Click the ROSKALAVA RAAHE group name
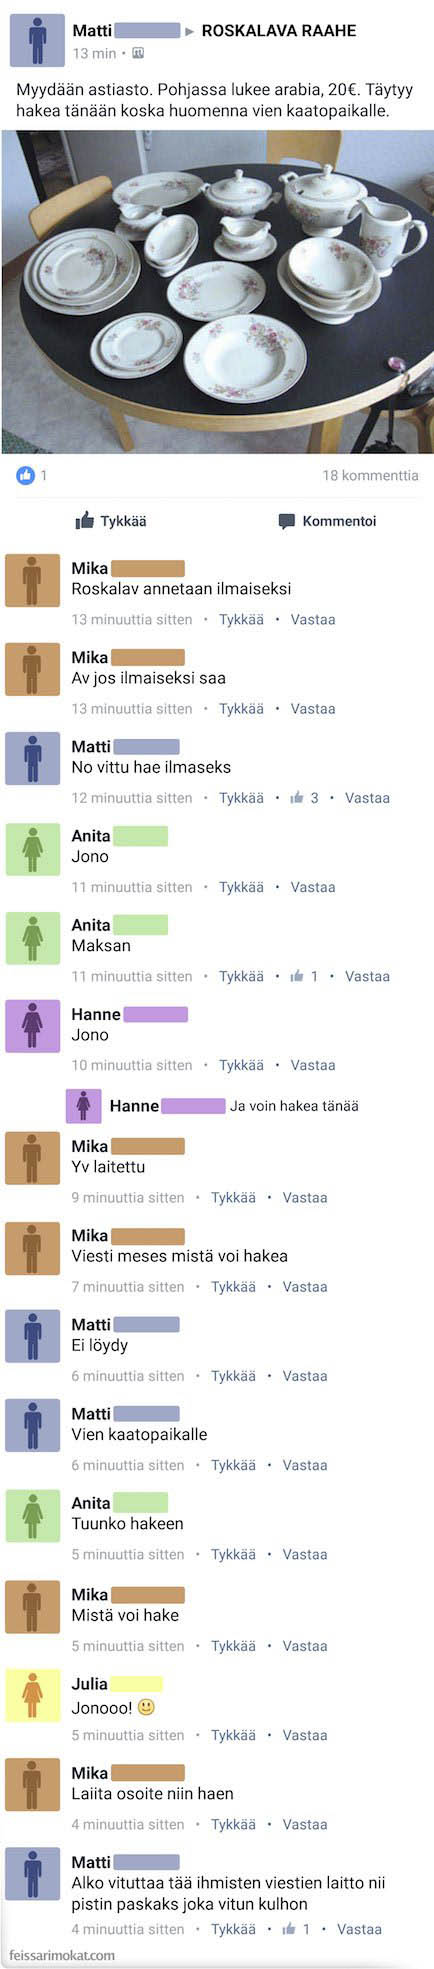 pyautogui.click(x=279, y=31)
